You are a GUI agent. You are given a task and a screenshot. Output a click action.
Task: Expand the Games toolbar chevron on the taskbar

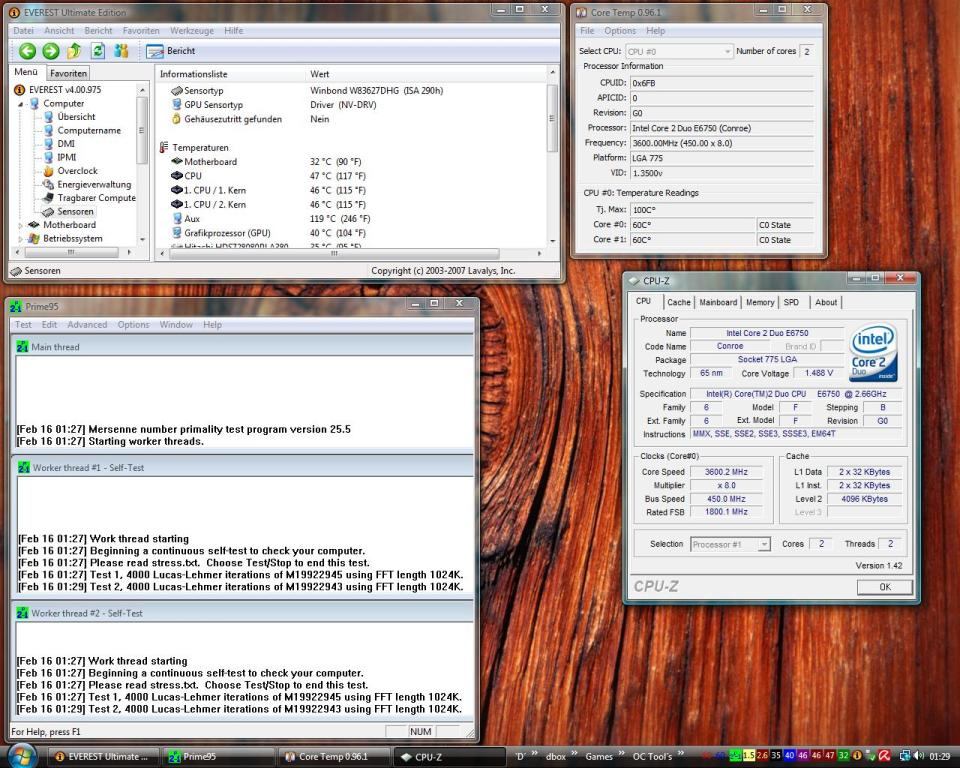(621, 753)
